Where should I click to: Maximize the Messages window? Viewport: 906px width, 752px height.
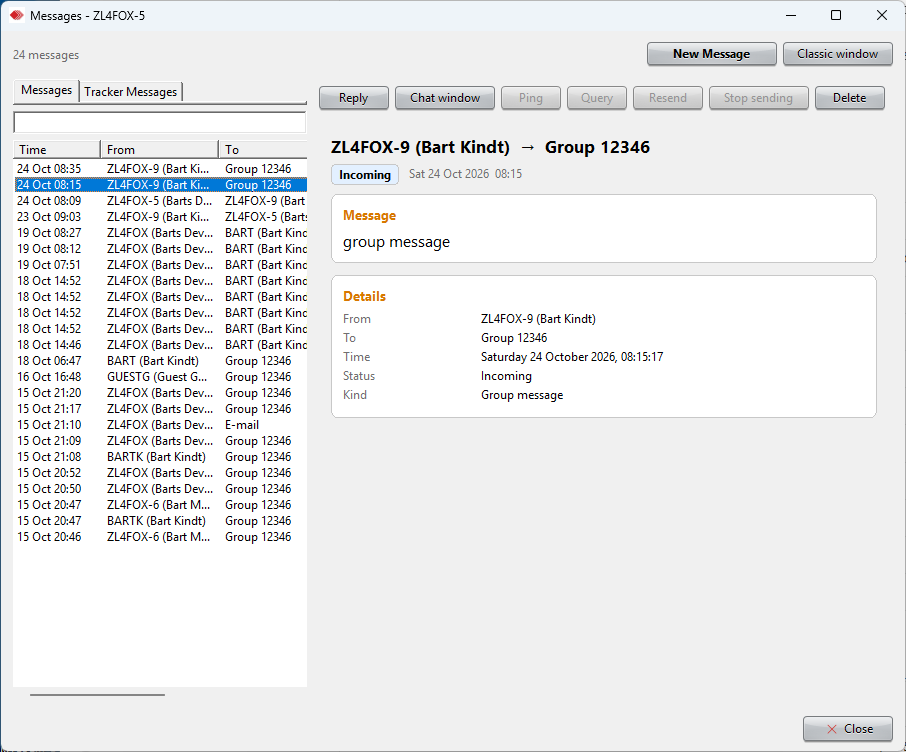click(836, 16)
